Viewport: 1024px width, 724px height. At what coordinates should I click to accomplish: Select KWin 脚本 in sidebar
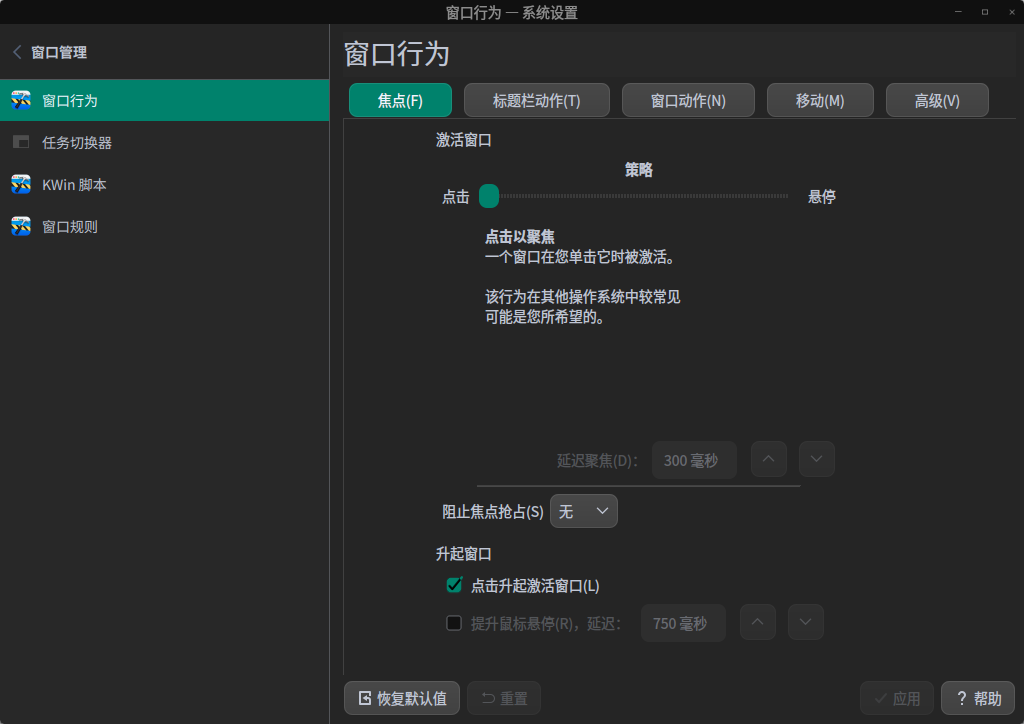pos(80,183)
